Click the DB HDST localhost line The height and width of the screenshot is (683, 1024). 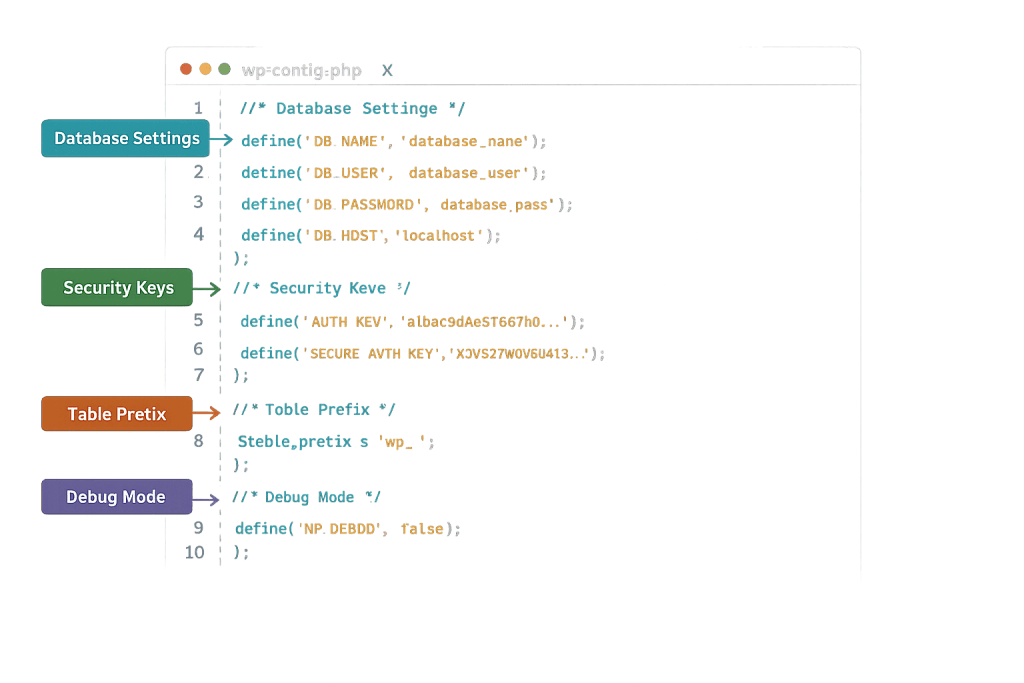coord(370,236)
